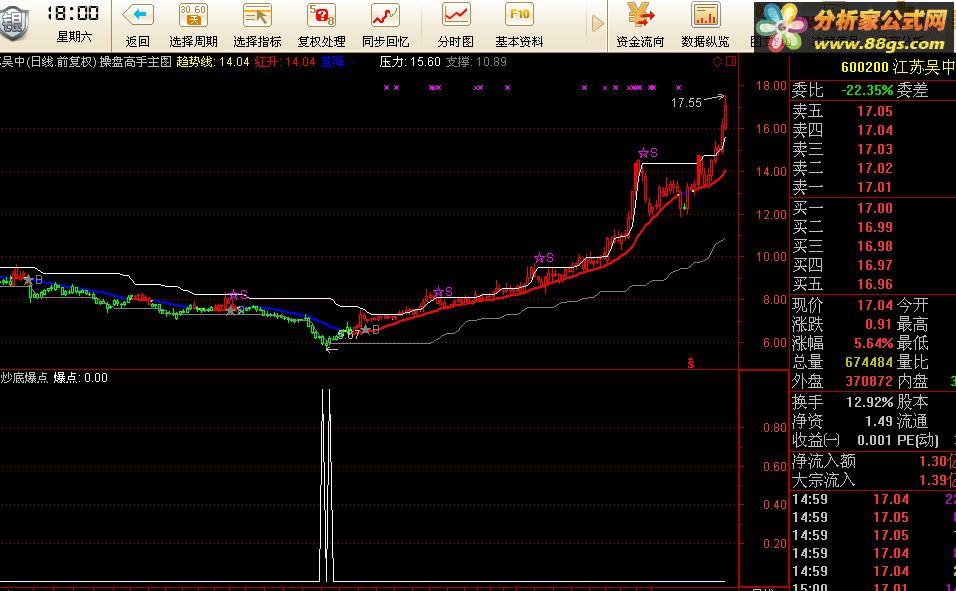
Task: Click the 净流入额 row
Action: 873,461
